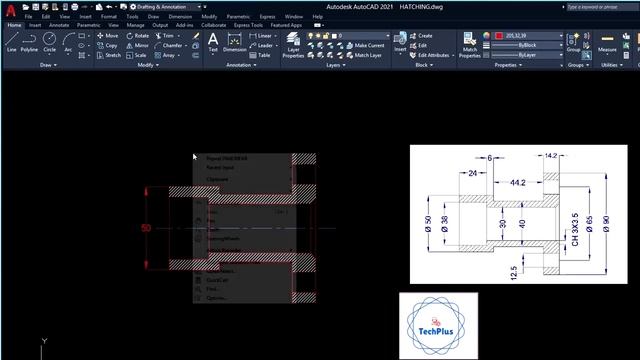Expand the Annotation panel

pyautogui.click(x=241, y=65)
